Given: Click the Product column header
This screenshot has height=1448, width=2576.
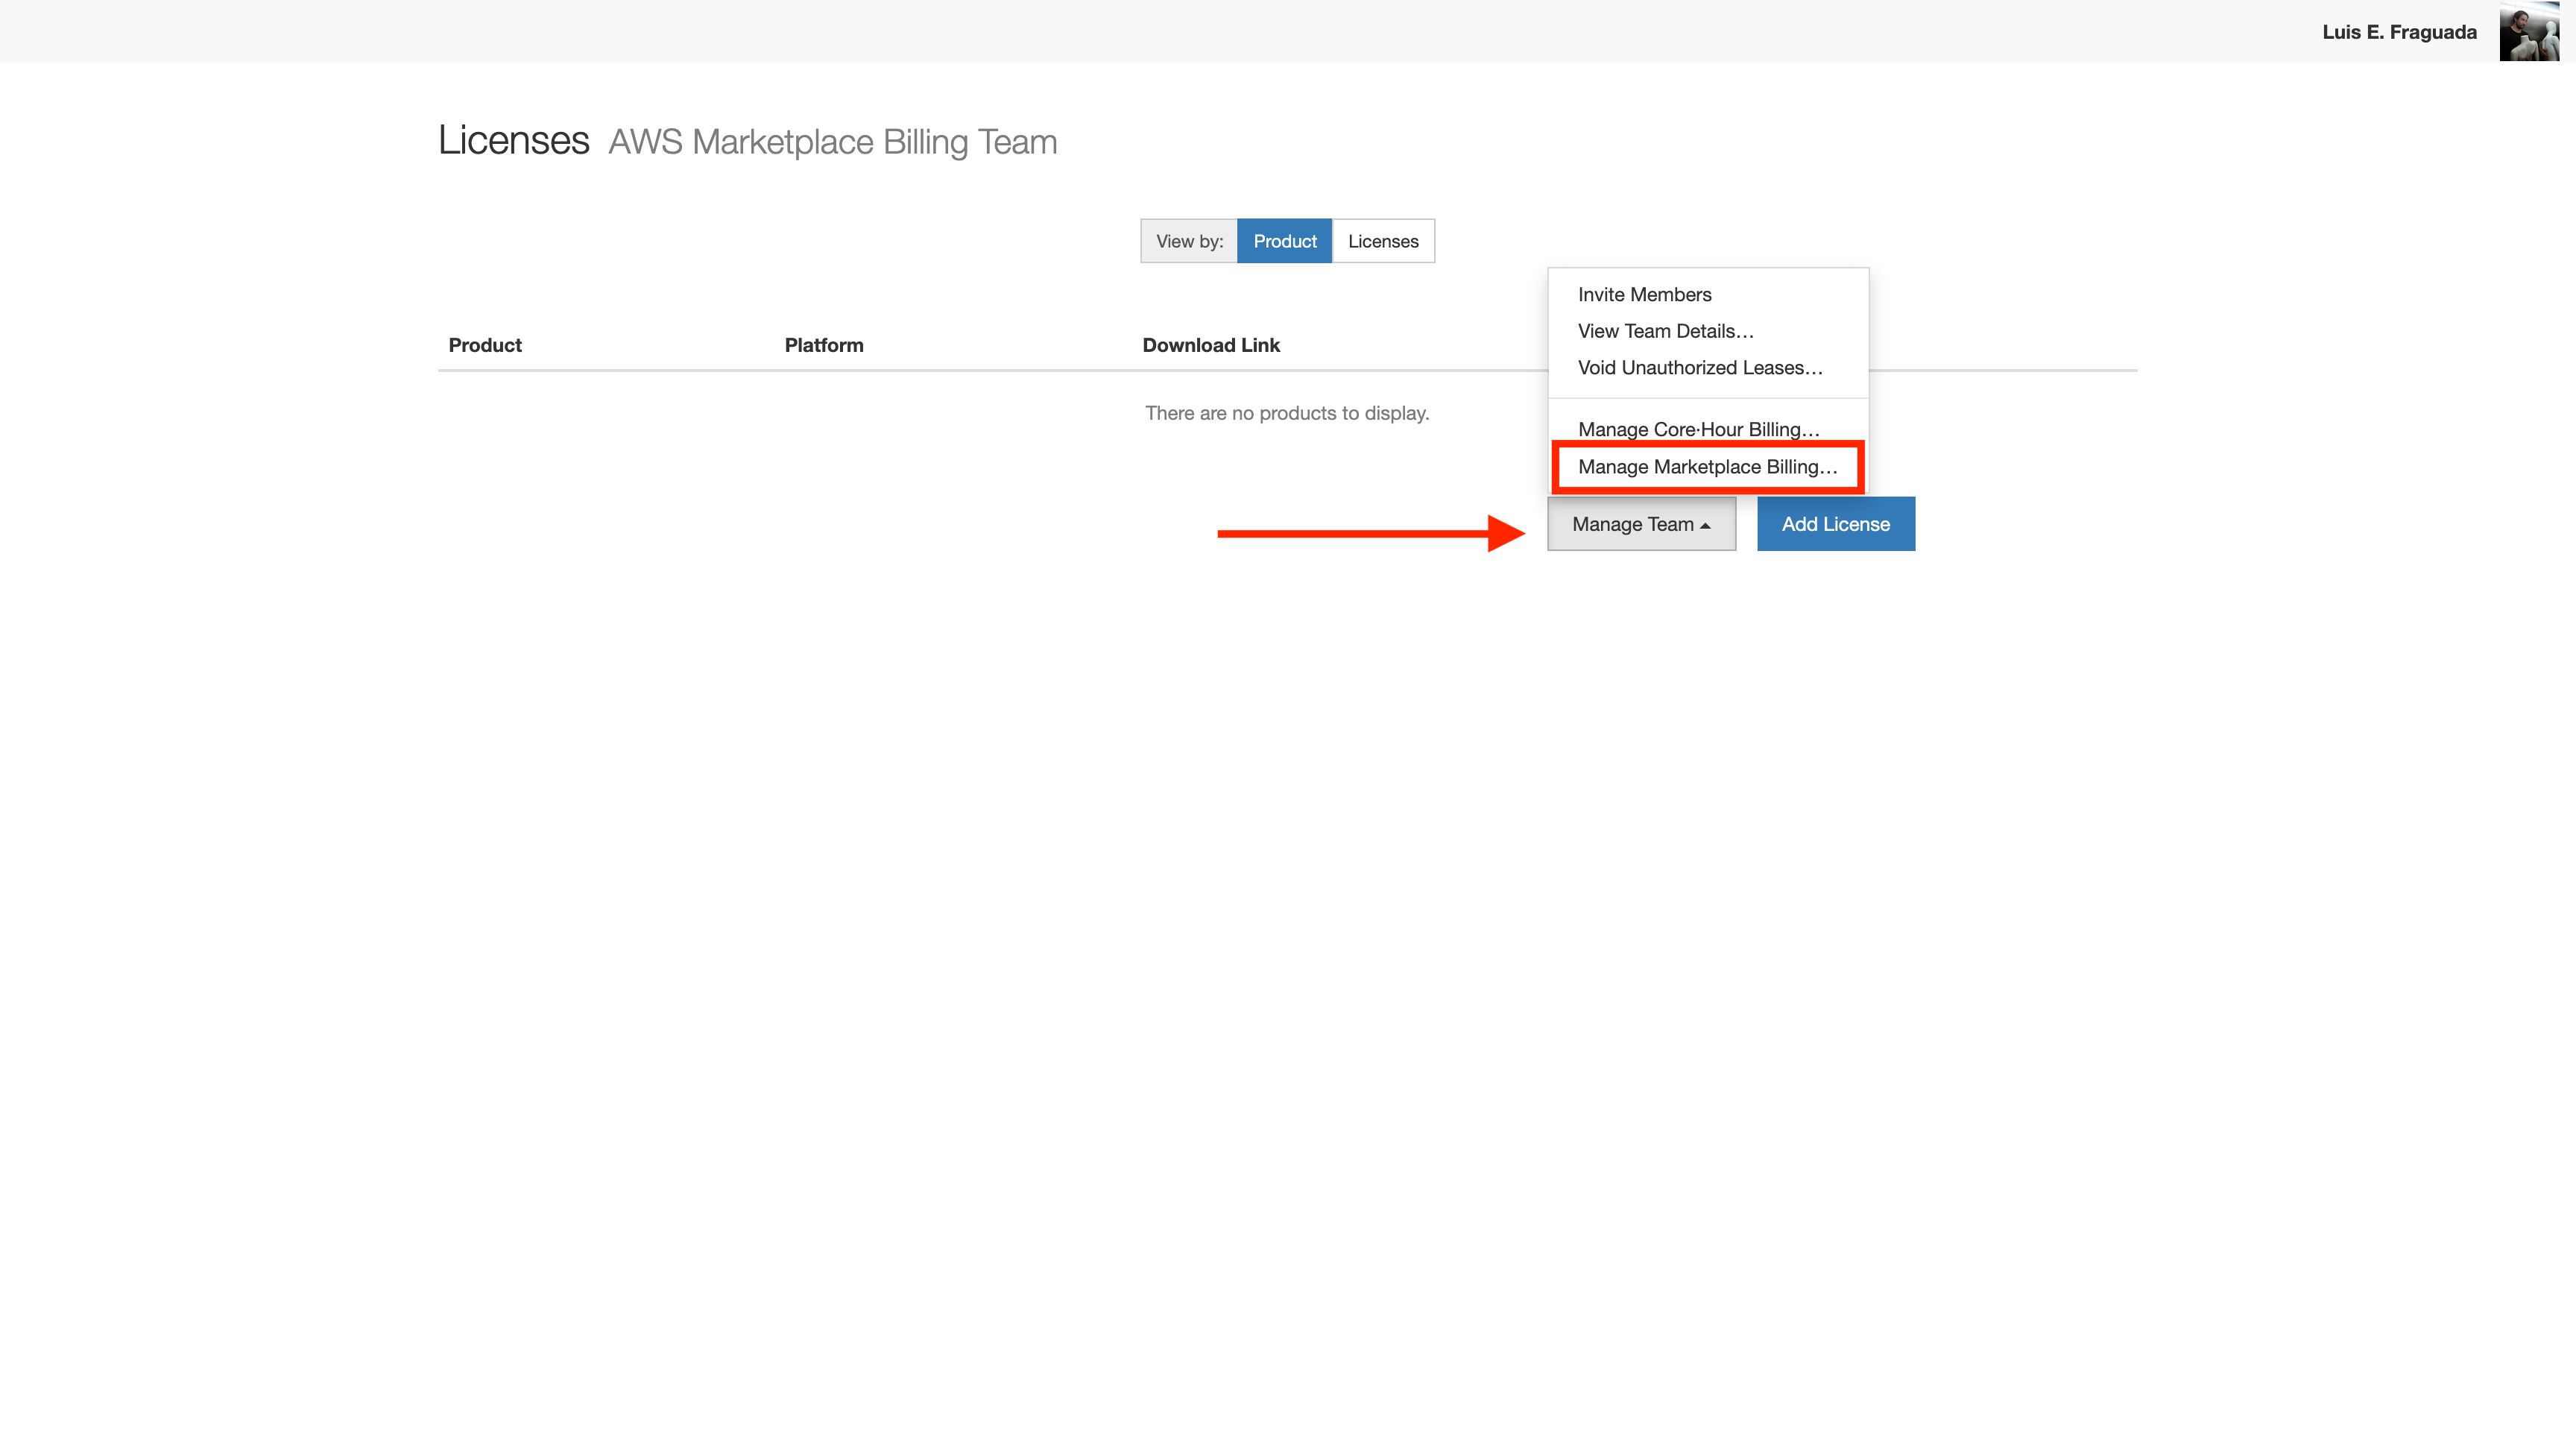Looking at the screenshot, I should tap(485, 345).
